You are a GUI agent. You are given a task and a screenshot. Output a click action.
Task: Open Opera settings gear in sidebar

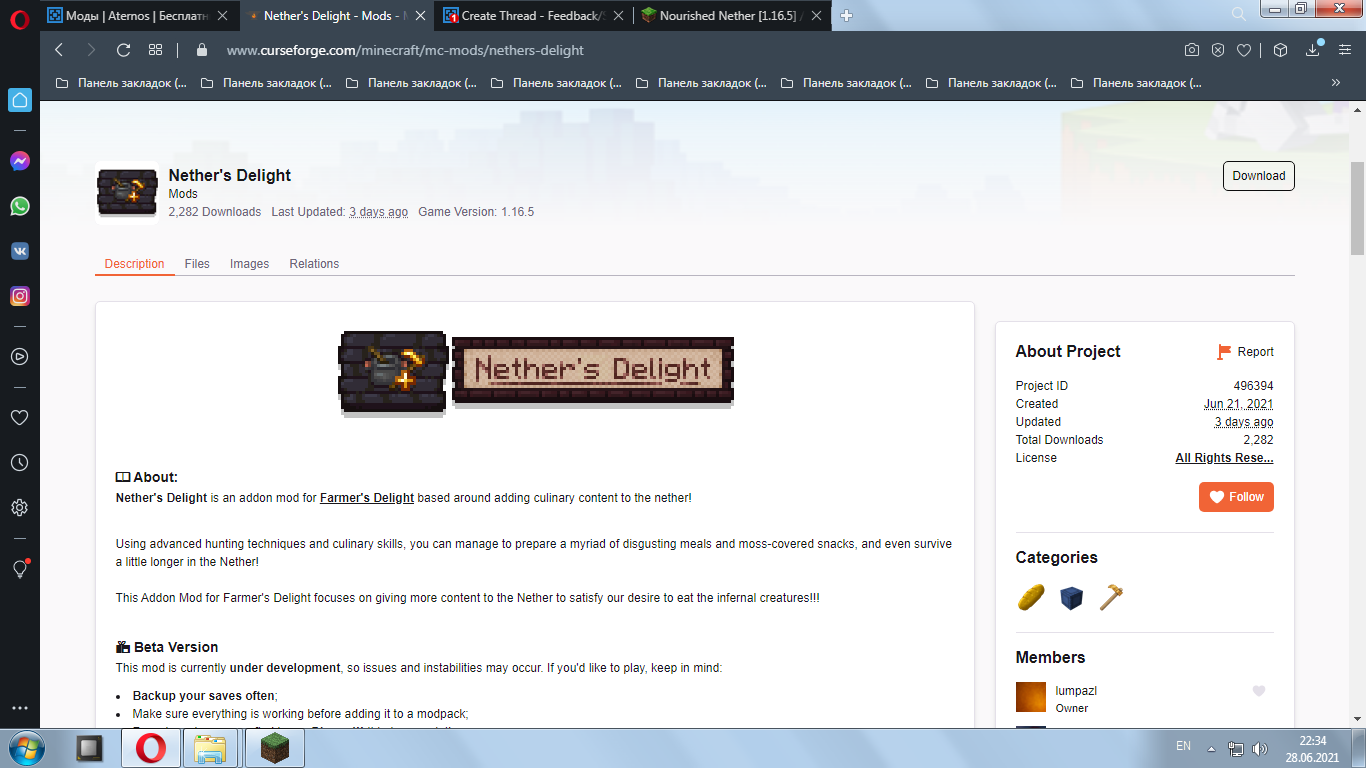tap(19, 507)
